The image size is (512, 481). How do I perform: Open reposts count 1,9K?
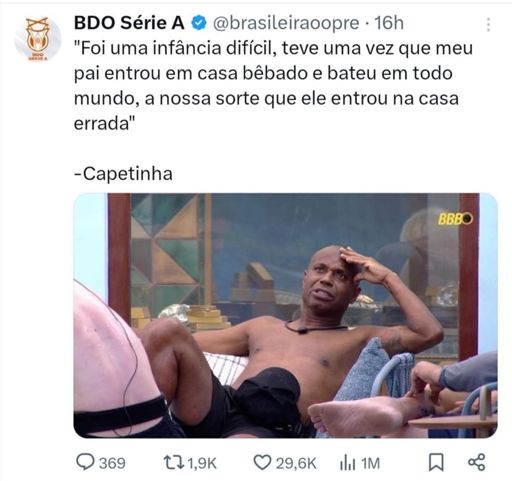202,463
